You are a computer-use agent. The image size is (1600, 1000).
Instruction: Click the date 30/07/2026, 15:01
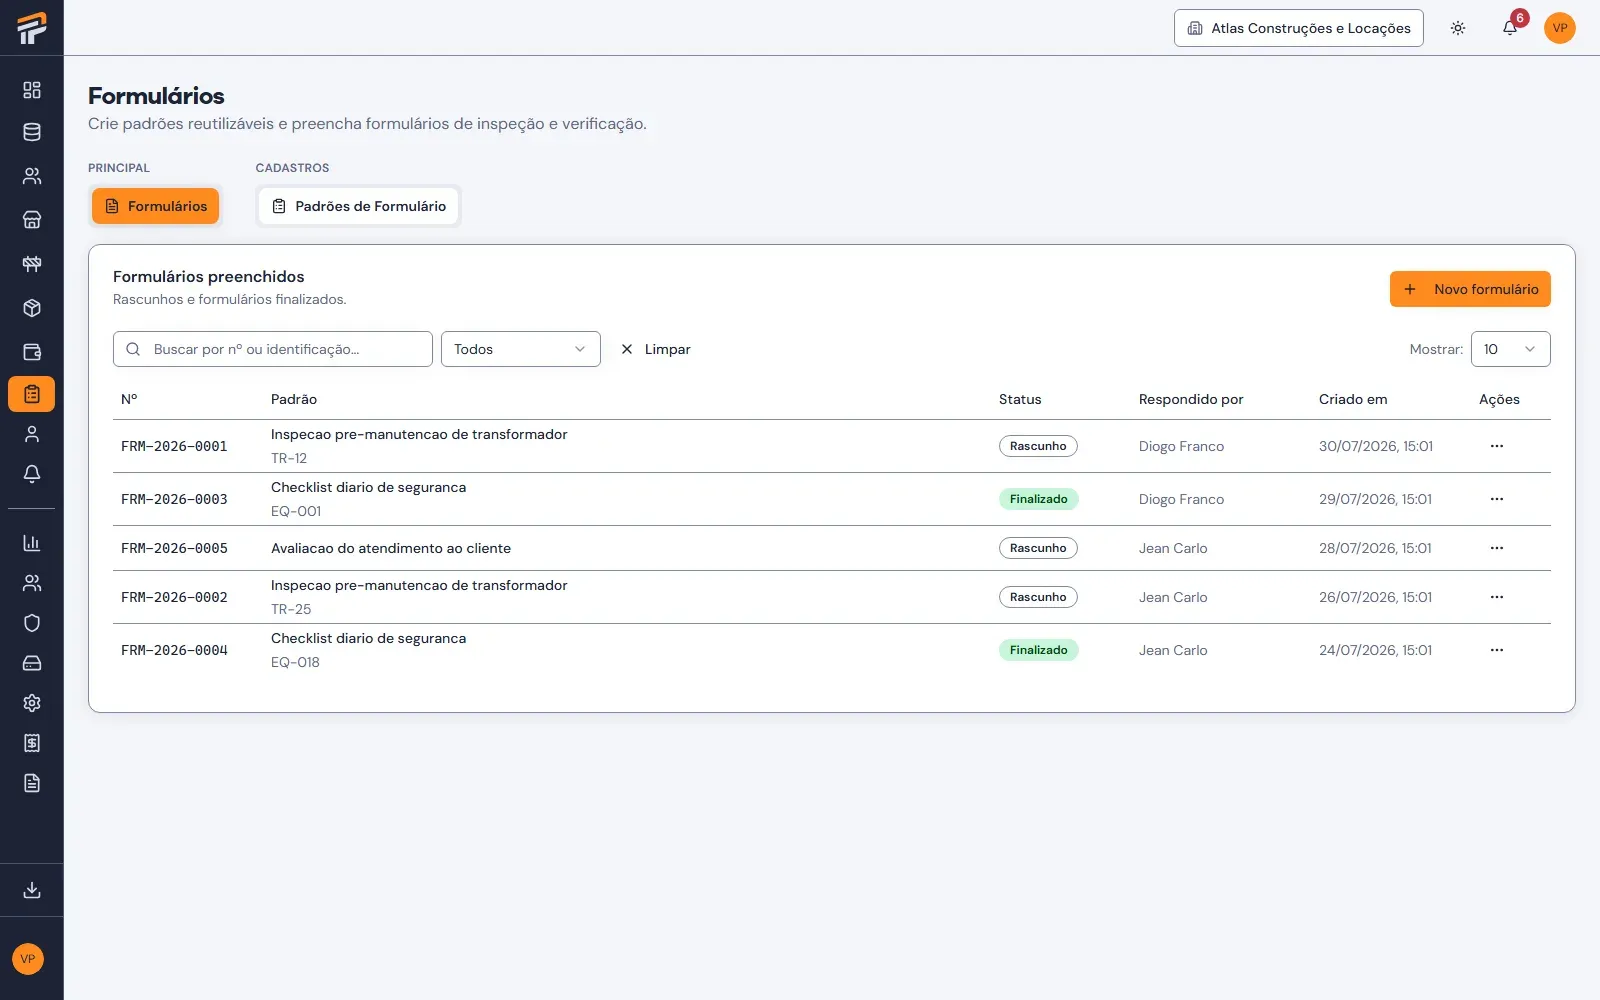tap(1376, 446)
